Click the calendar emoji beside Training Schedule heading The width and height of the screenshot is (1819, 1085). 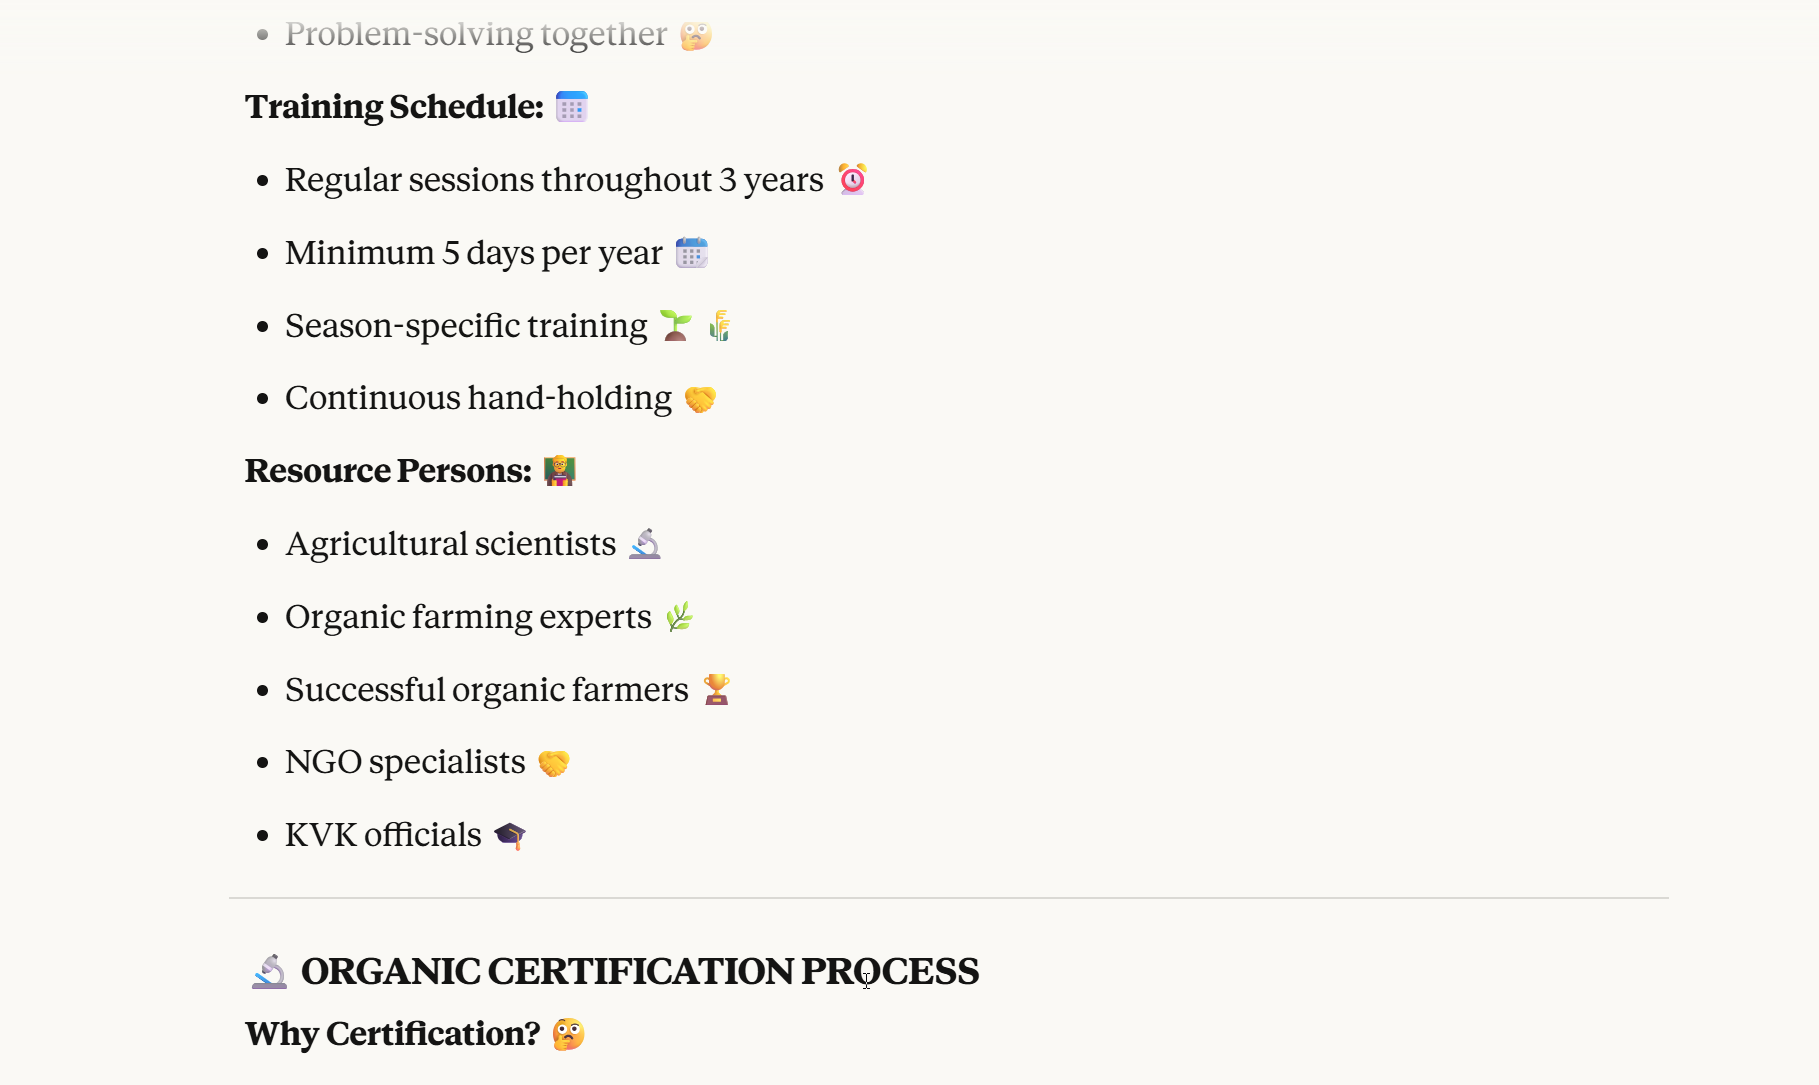tap(571, 107)
